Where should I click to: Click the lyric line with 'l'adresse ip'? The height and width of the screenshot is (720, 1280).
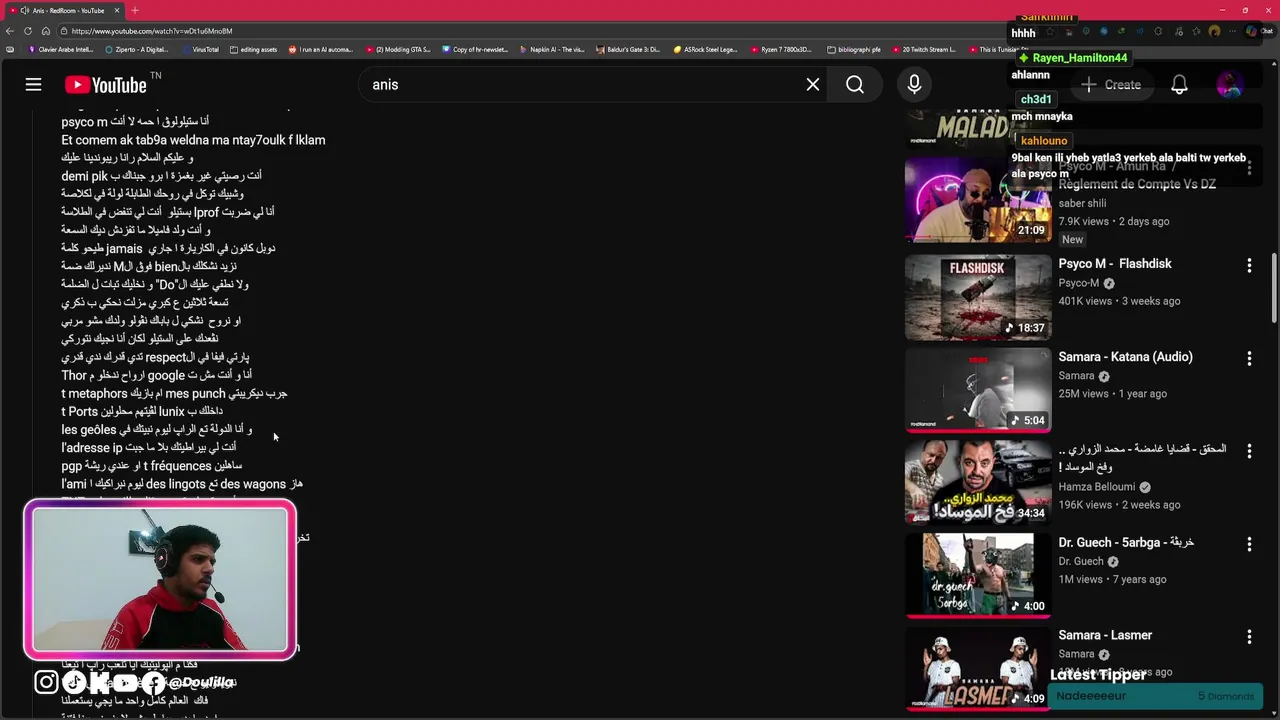point(149,448)
